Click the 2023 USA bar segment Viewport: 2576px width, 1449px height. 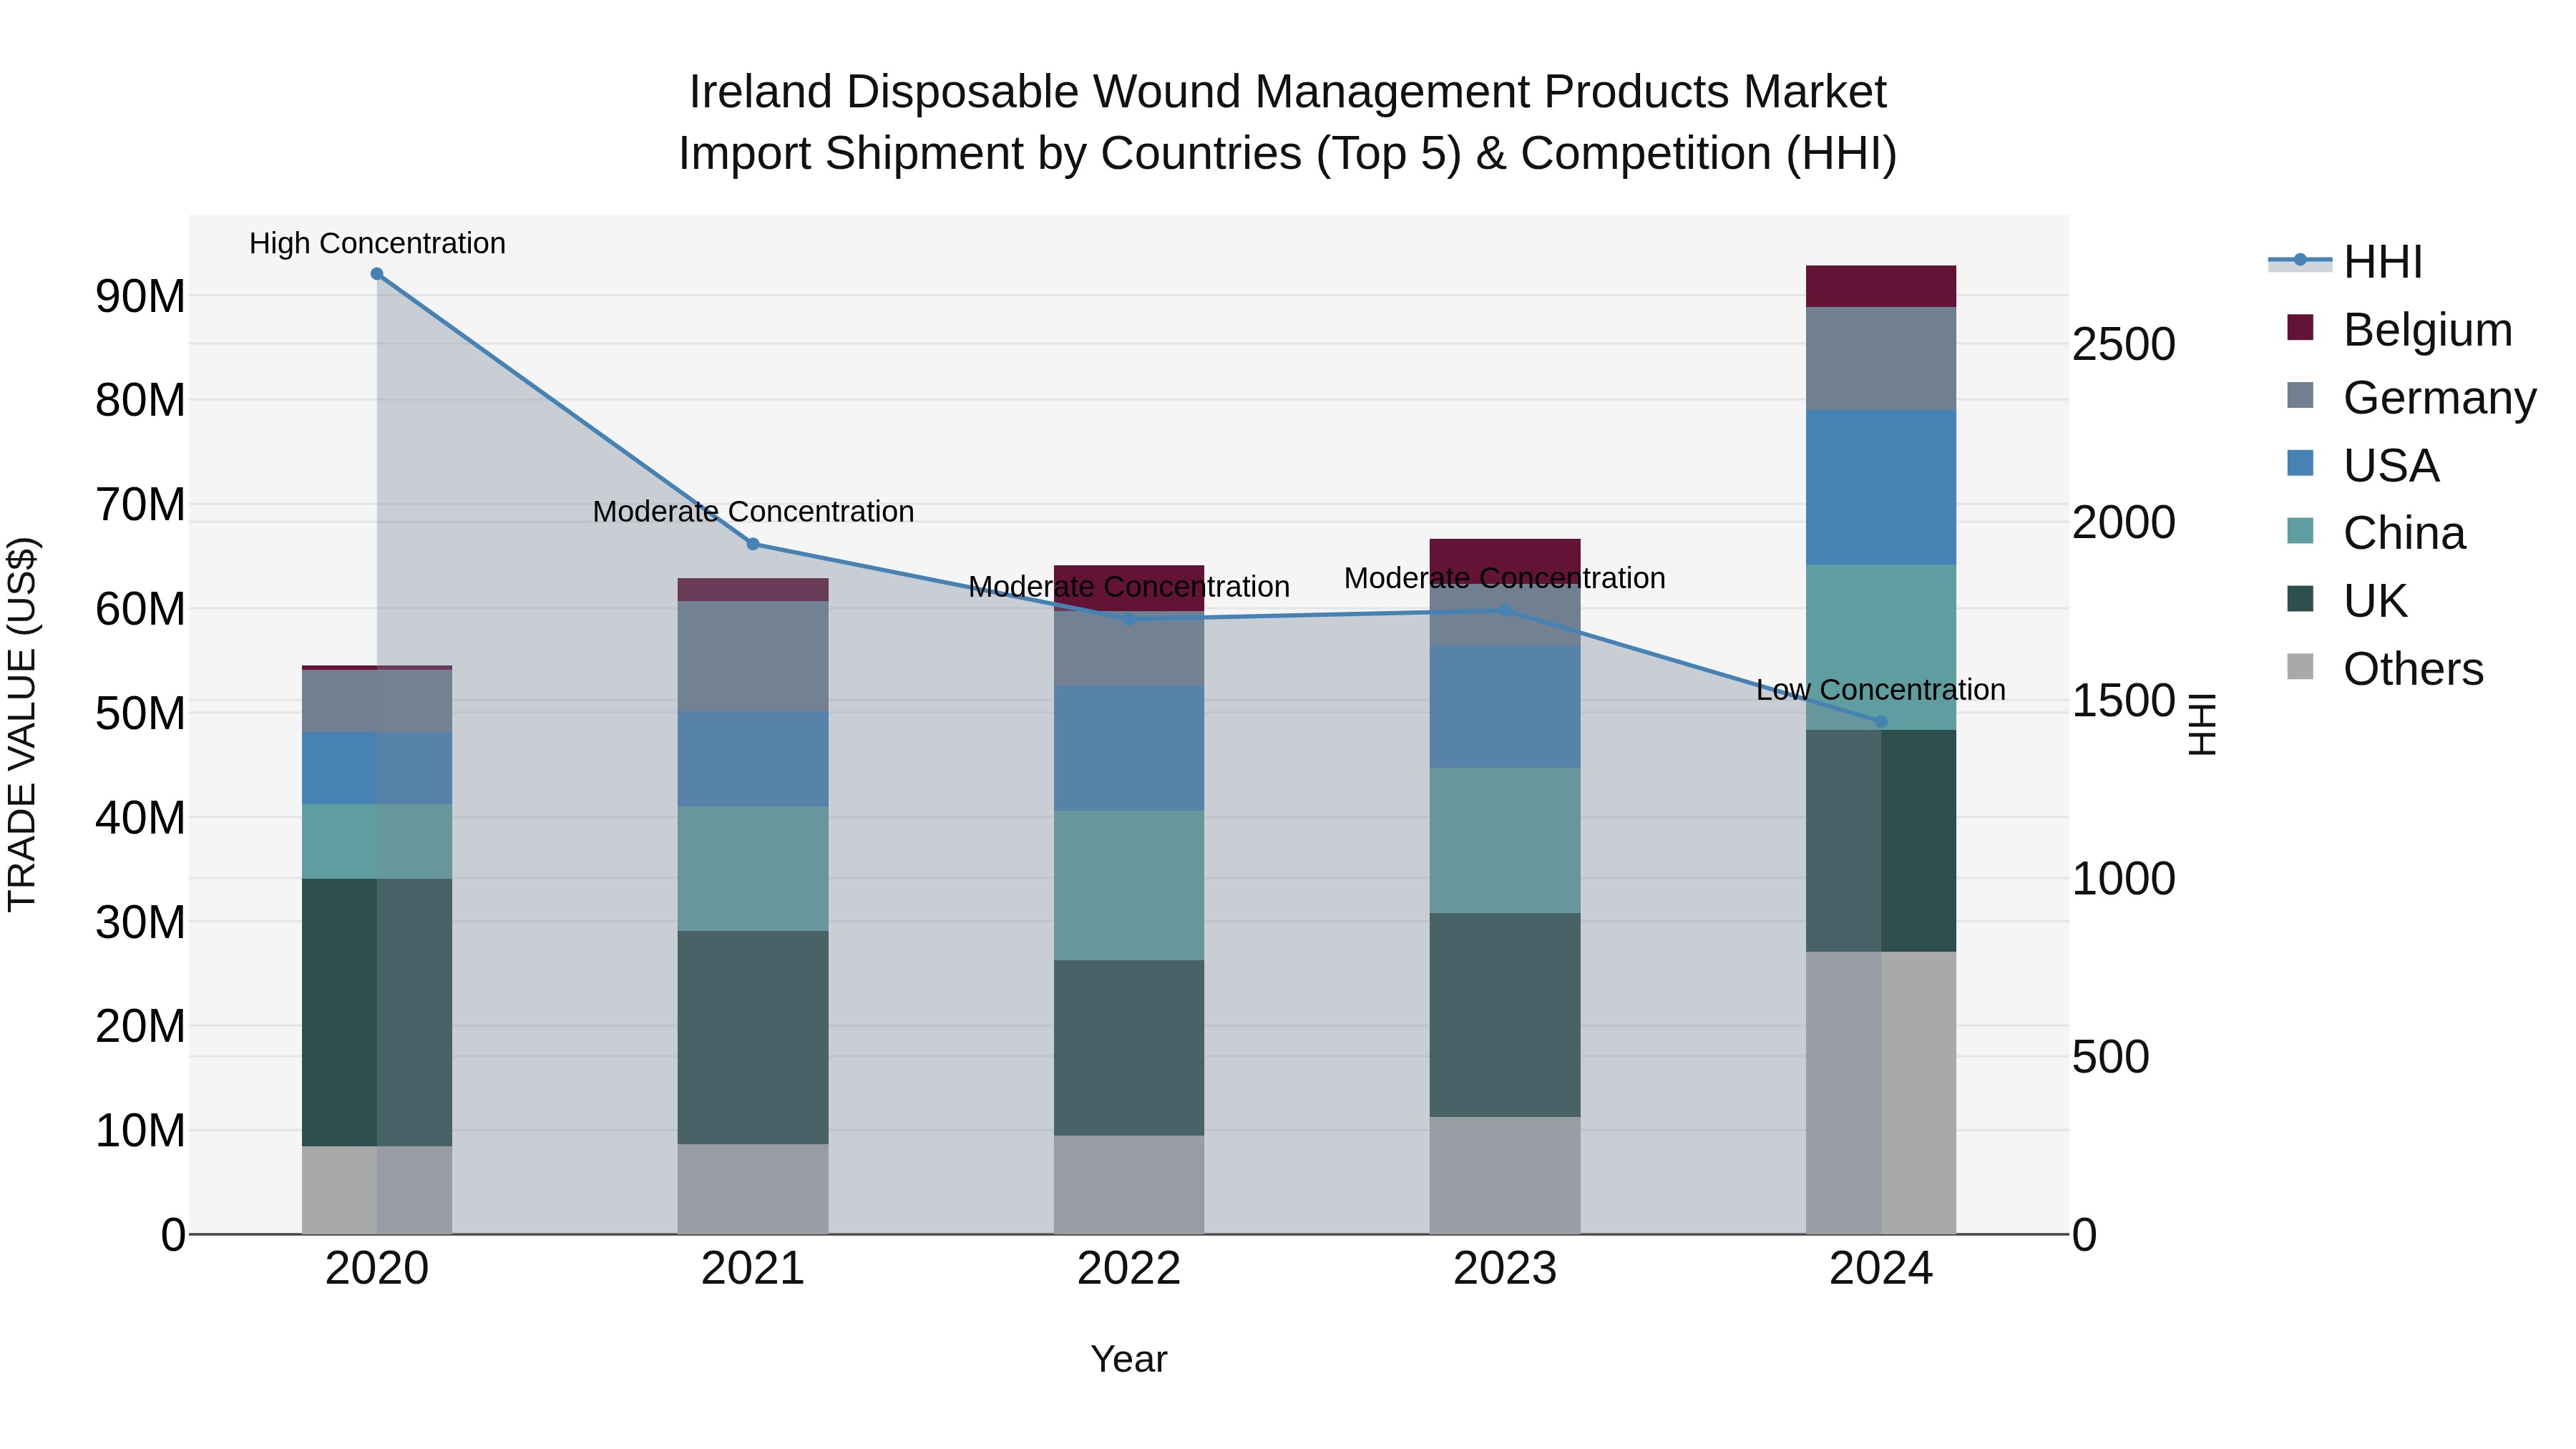tap(1505, 707)
